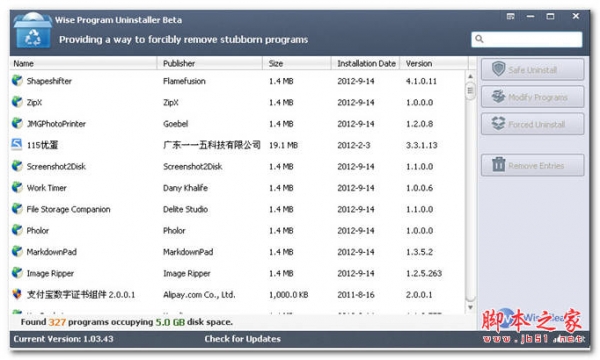
Task: Click inside the search input field
Action: pos(527,39)
